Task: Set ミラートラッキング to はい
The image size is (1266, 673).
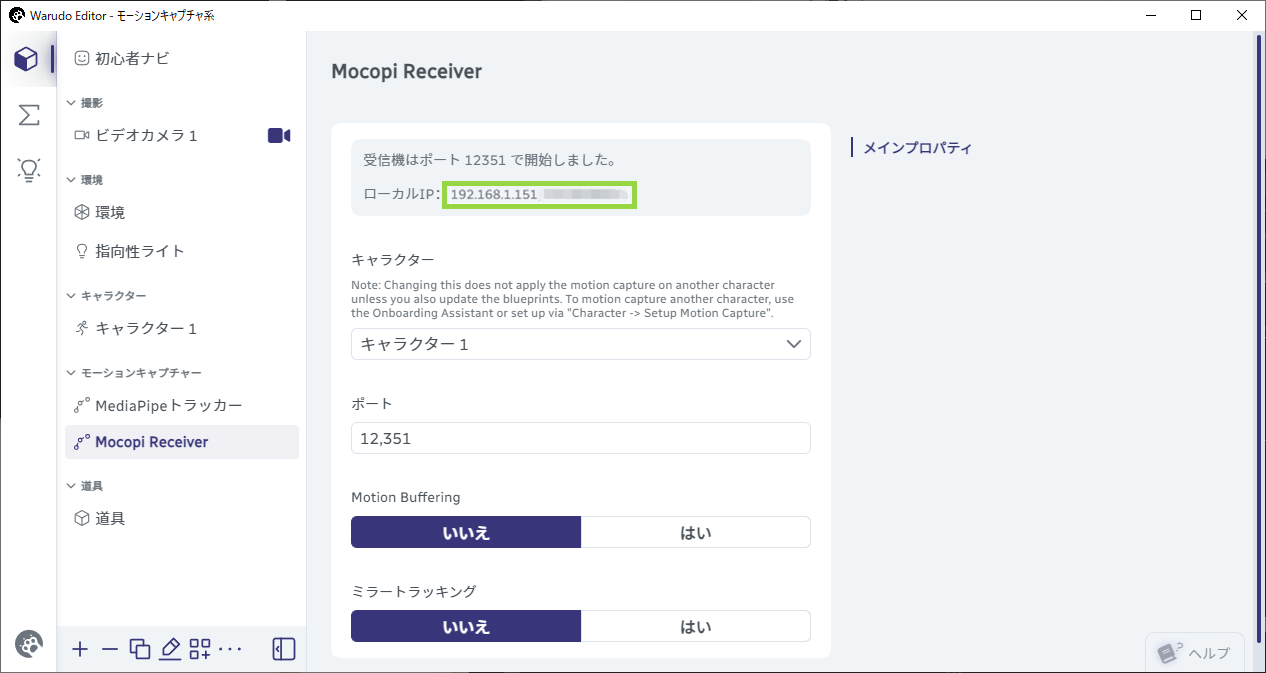Action: click(x=696, y=626)
